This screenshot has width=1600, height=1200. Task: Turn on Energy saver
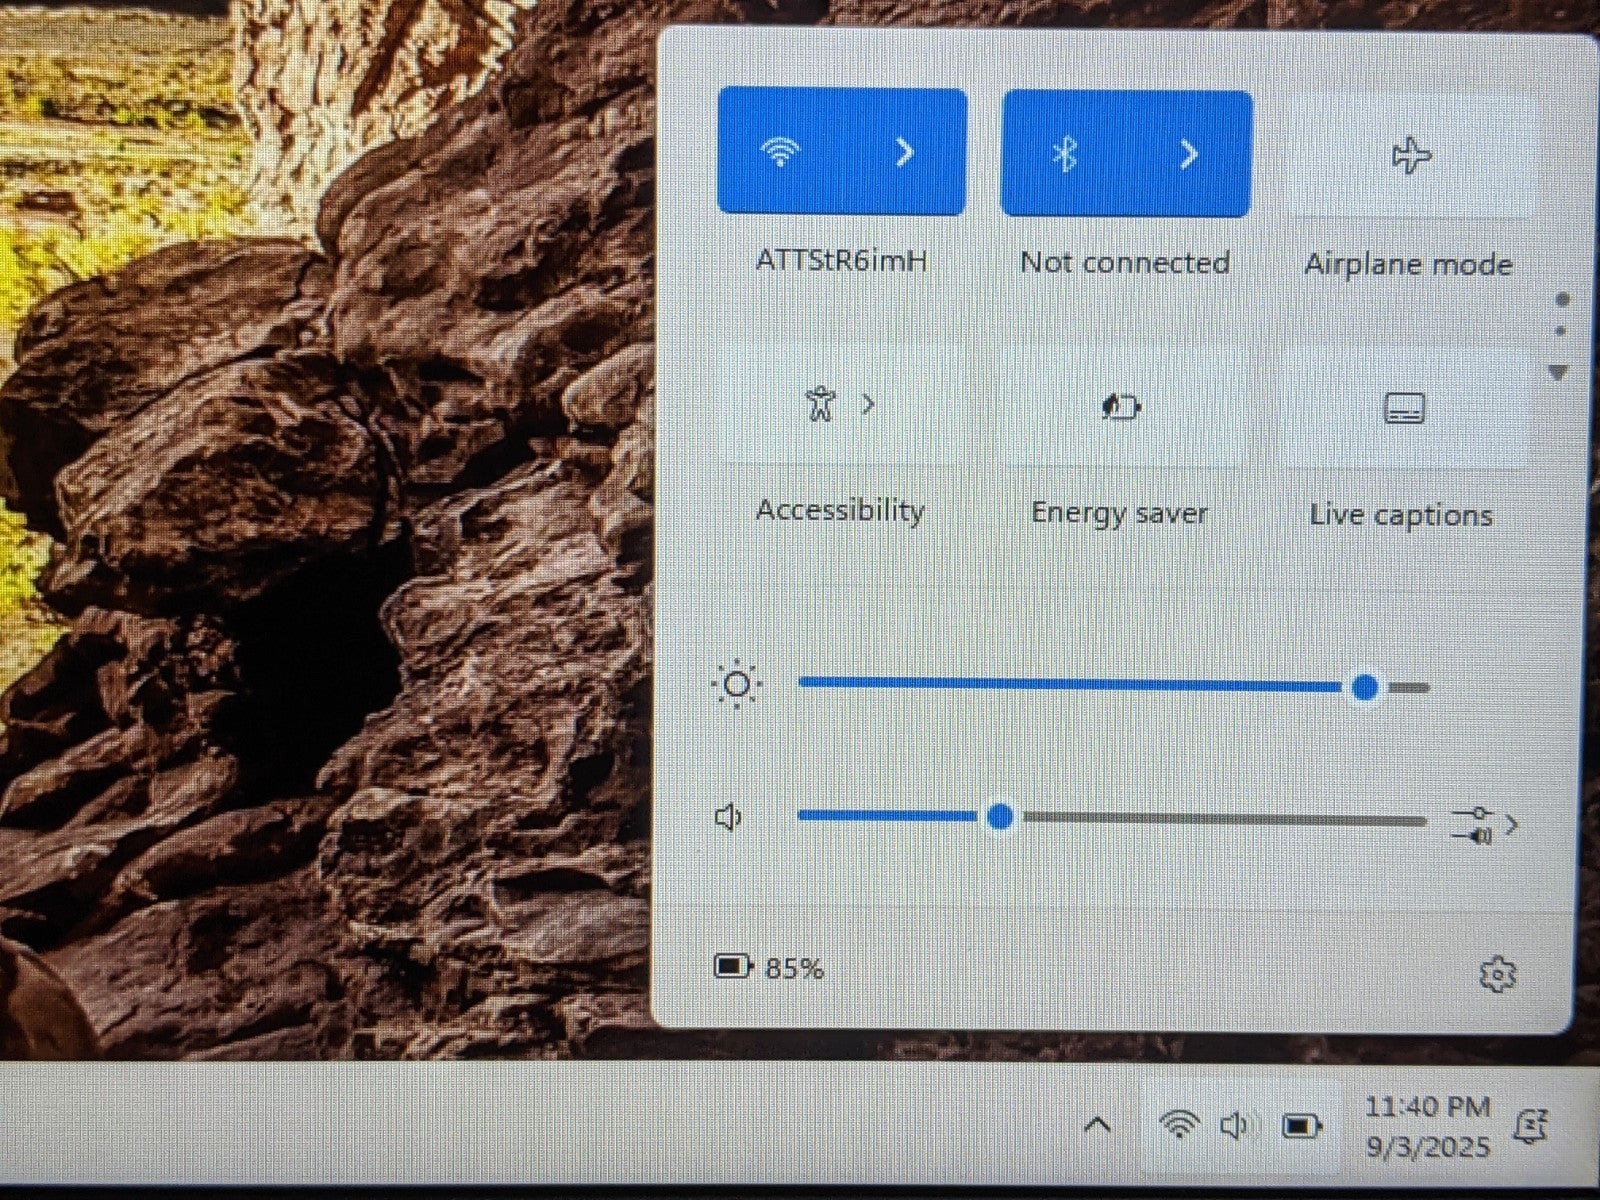tap(1121, 407)
